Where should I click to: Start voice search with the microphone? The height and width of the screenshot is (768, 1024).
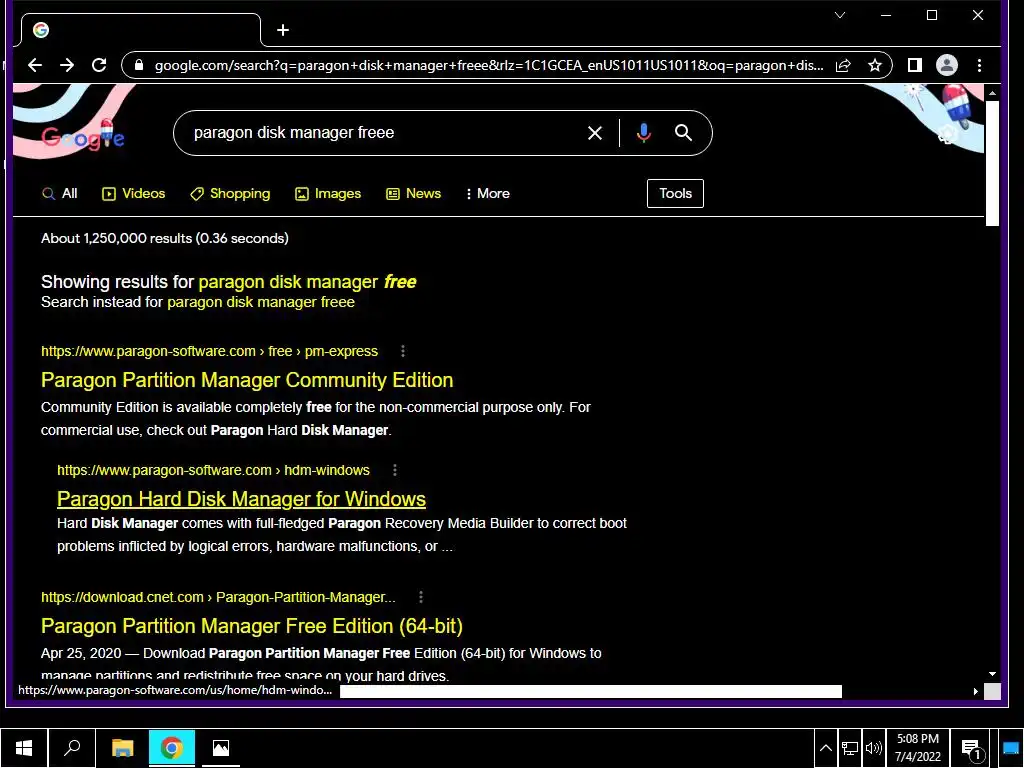(x=643, y=133)
